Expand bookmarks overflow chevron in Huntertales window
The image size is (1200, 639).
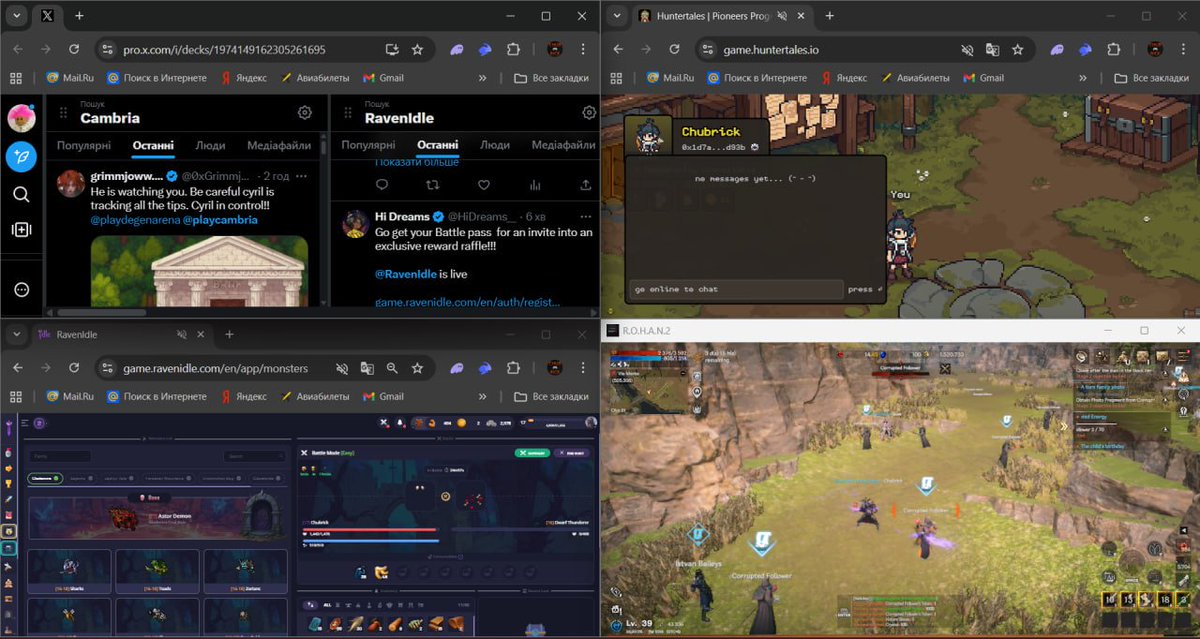click(1083, 78)
